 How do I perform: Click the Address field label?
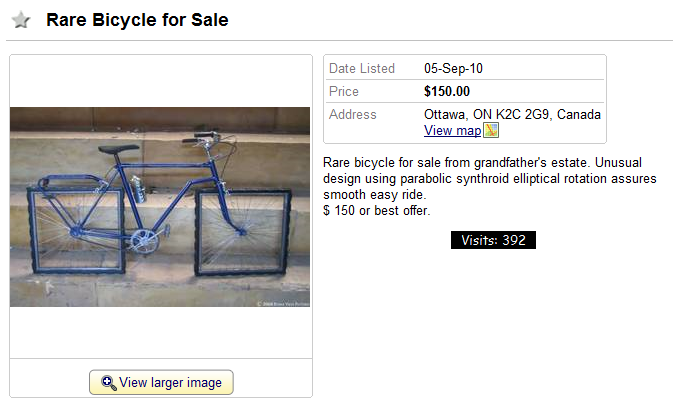(x=353, y=115)
